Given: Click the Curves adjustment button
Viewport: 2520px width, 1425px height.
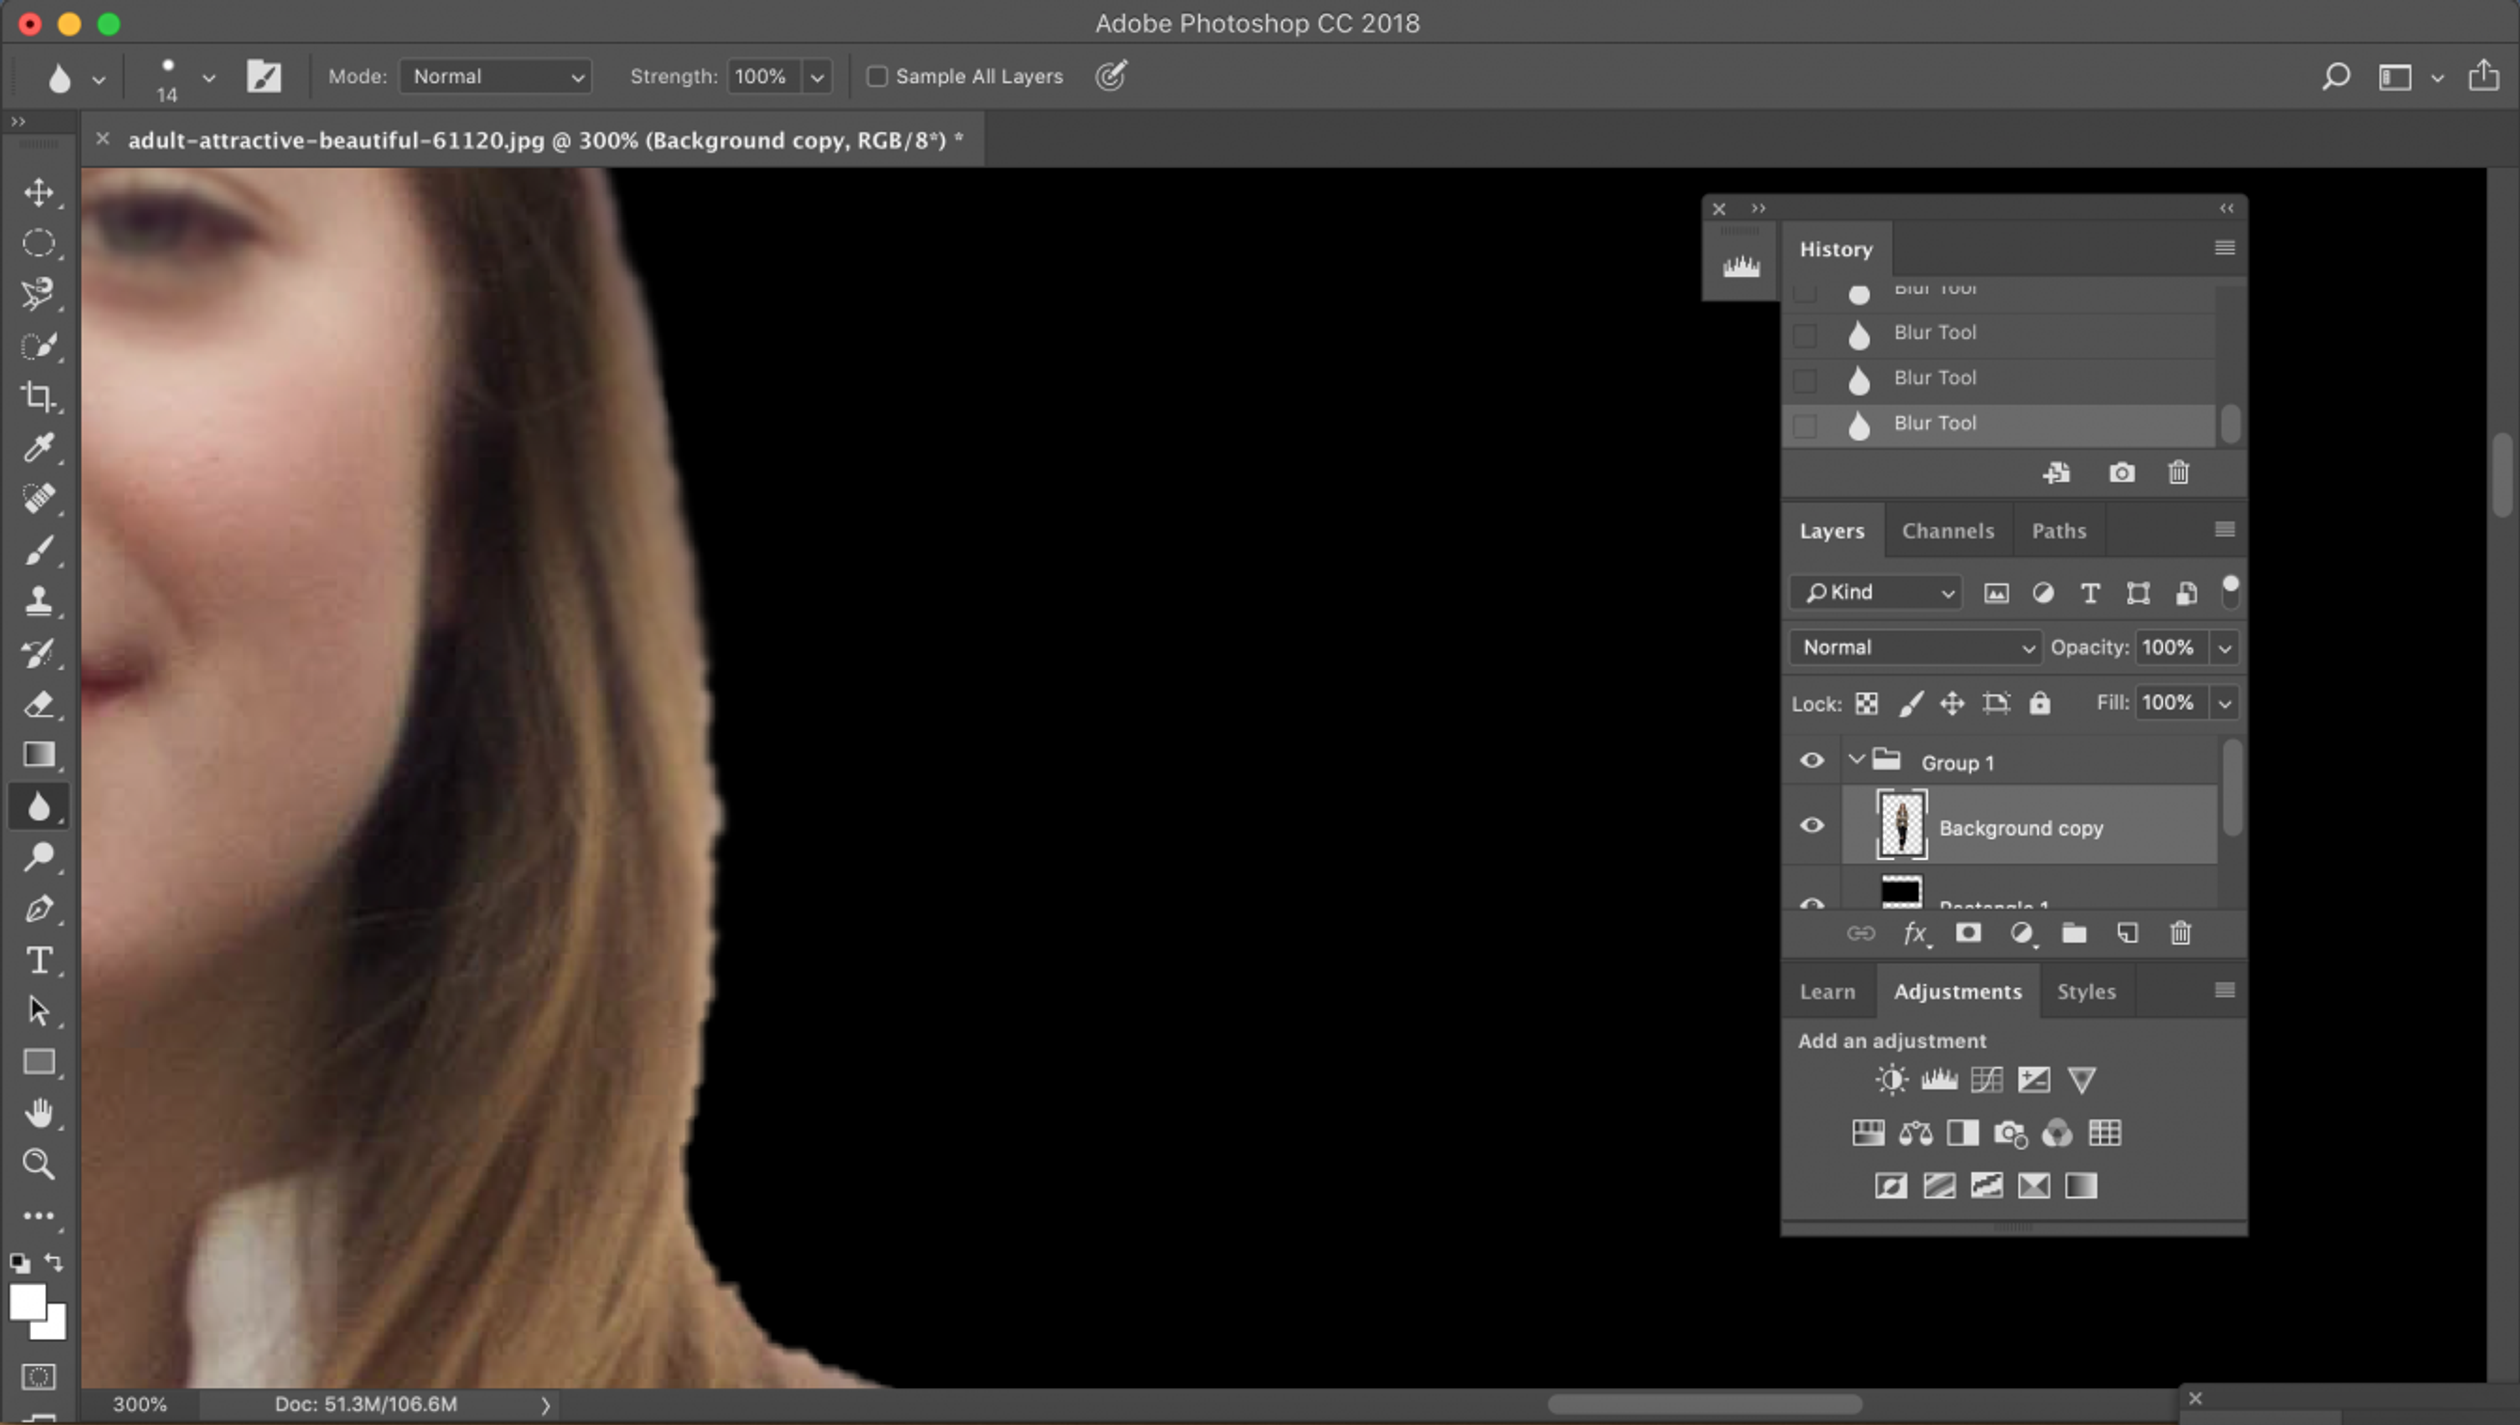Looking at the screenshot, I should 1985,1079.
